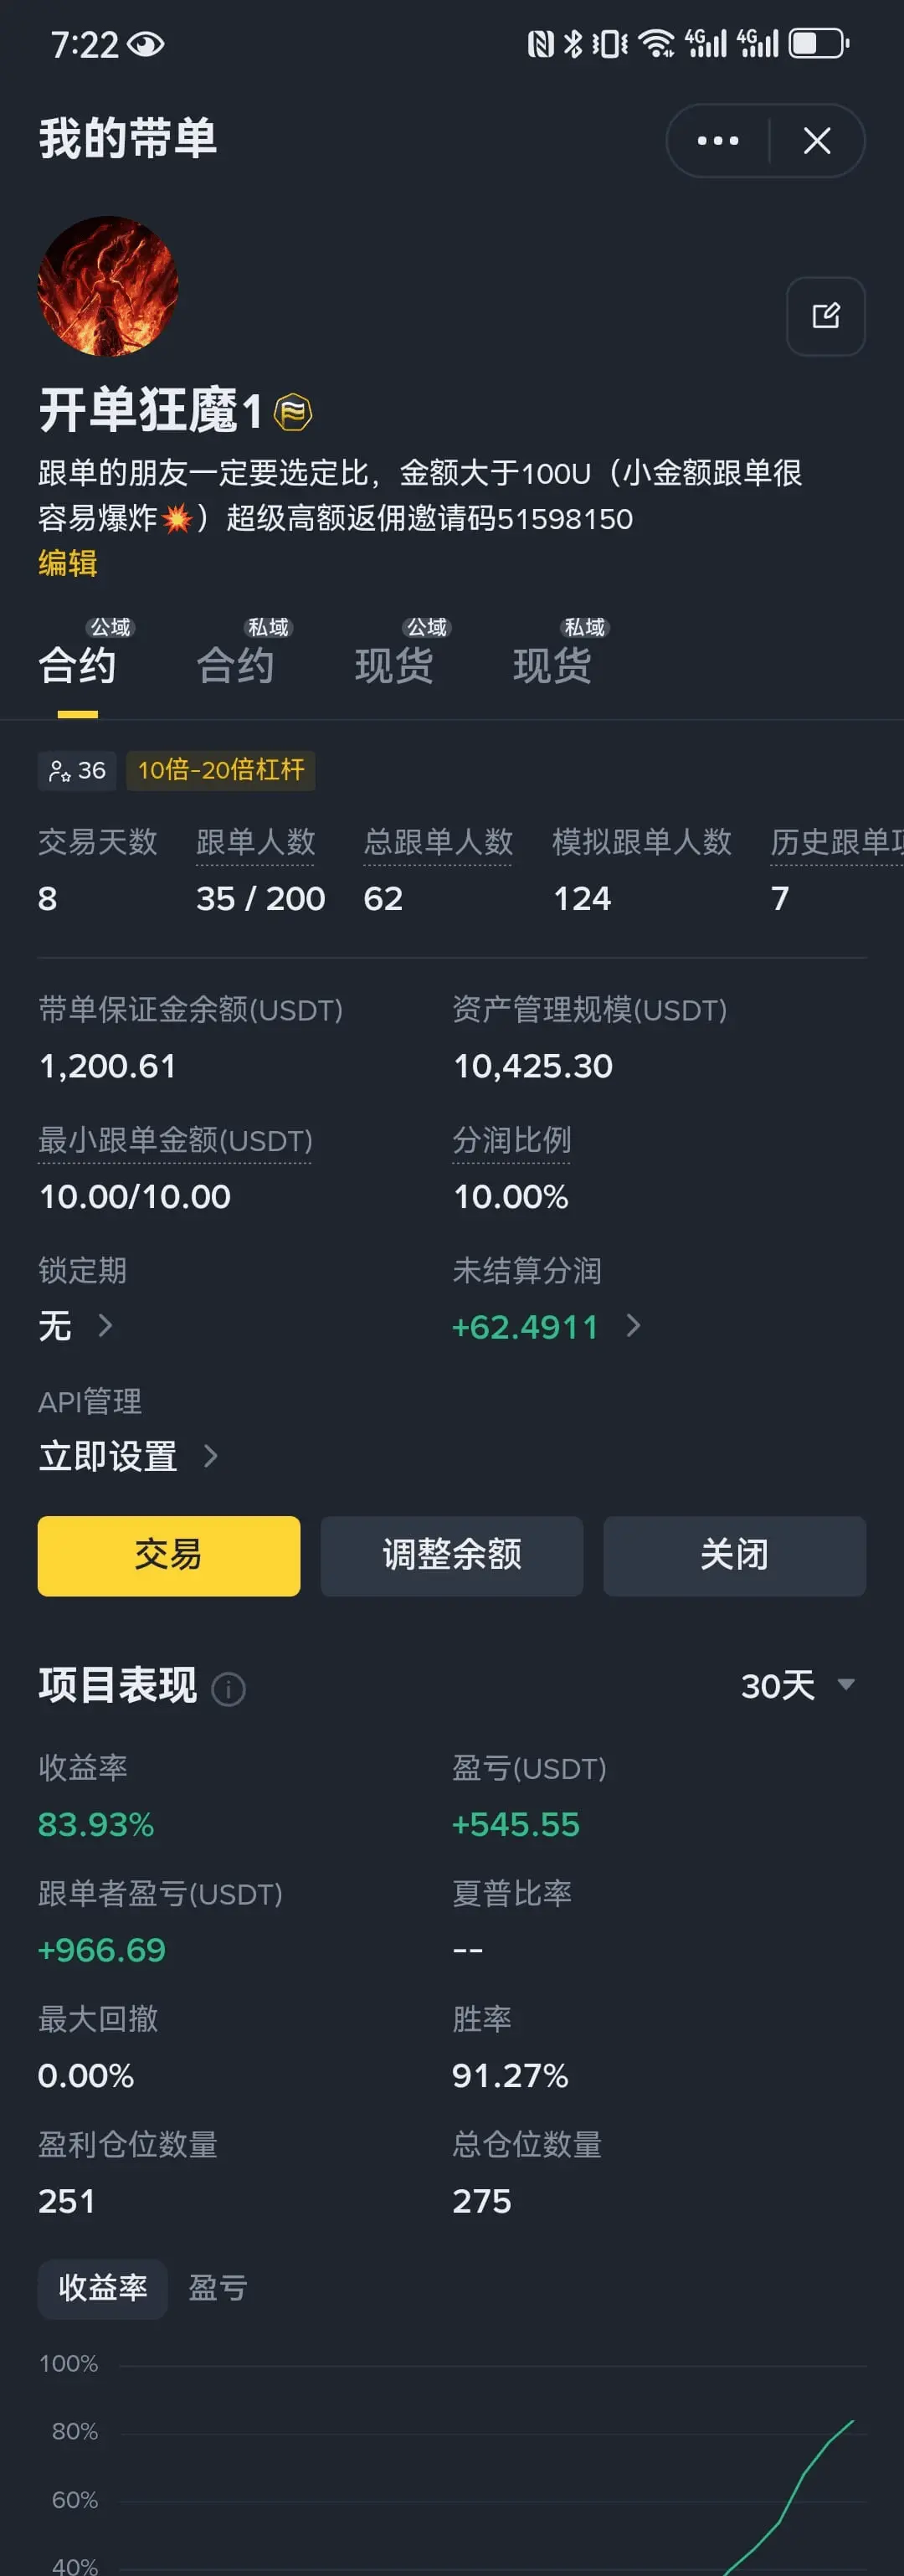Switch to the 公域 现货 tab
The image size is (904, 2576).
pos(395,655)
